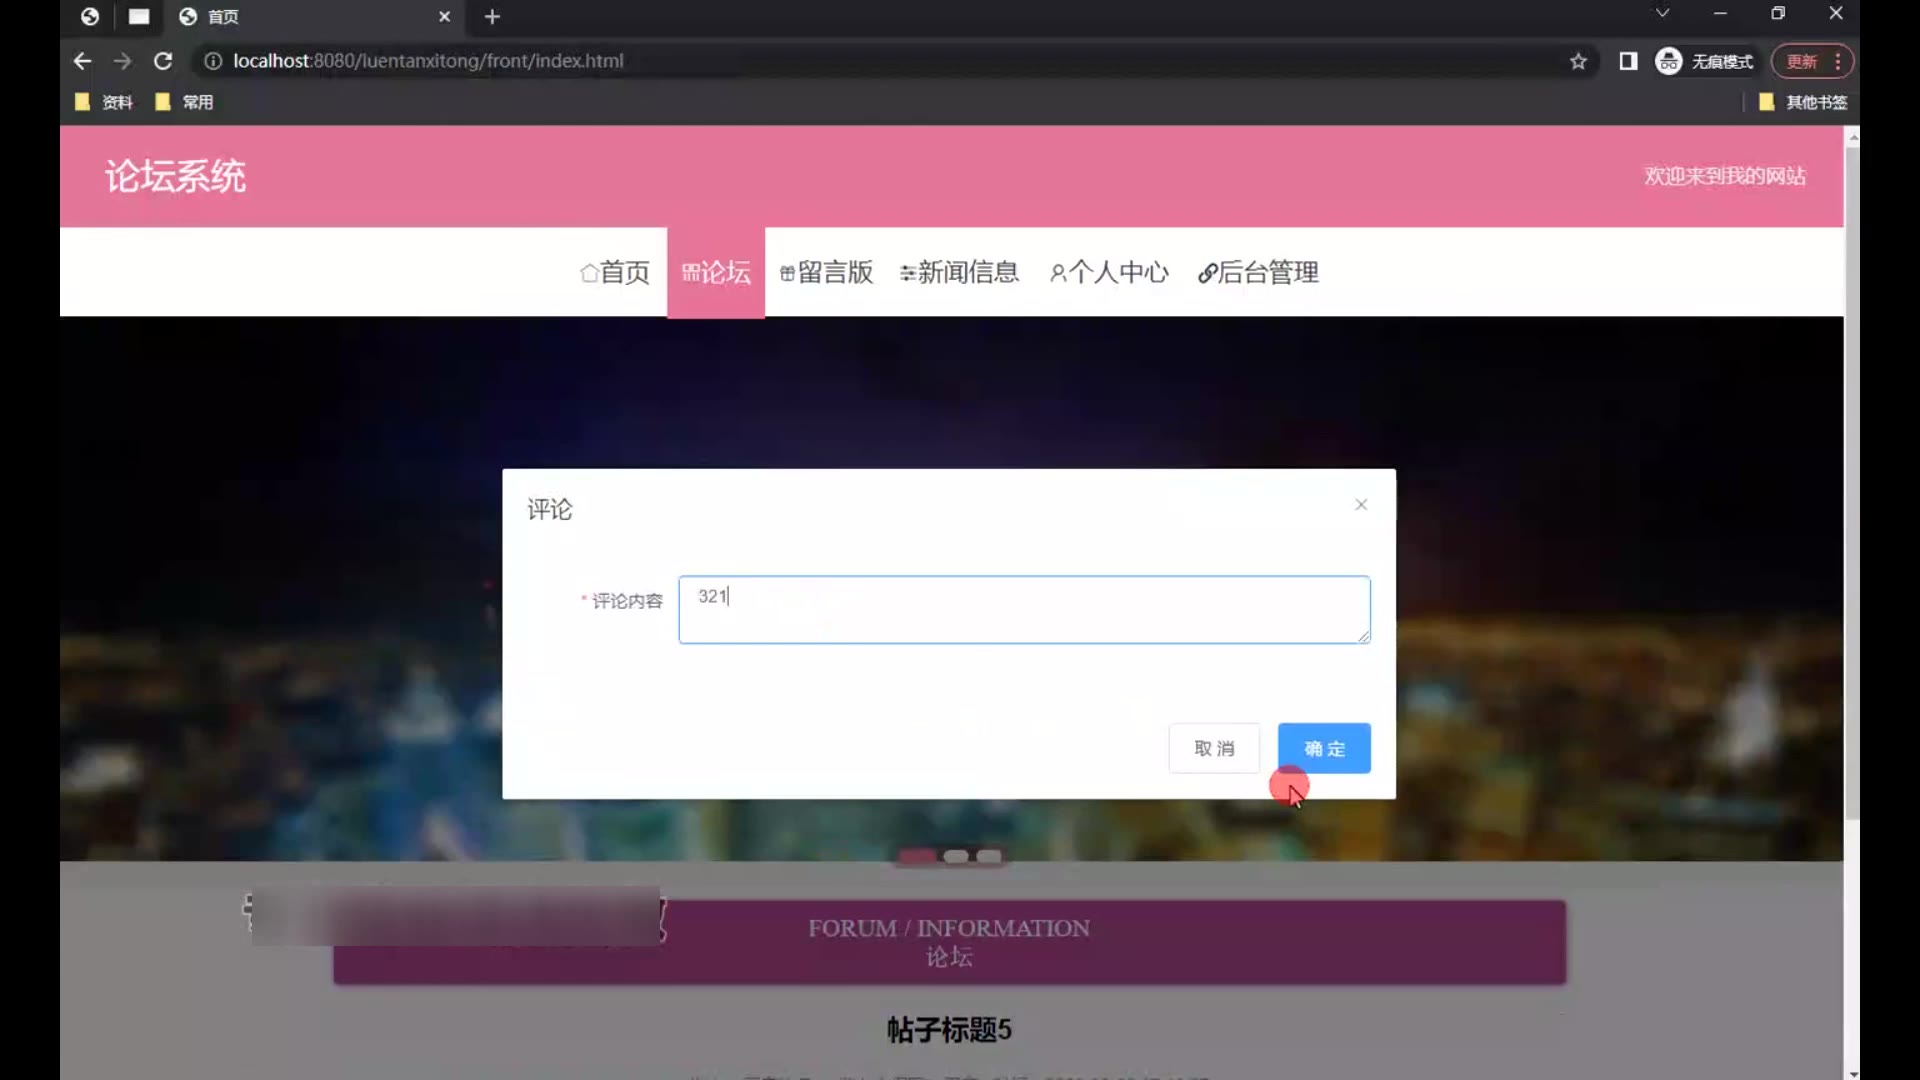Open the 留言版 navigation item

(x=826, y=272)
